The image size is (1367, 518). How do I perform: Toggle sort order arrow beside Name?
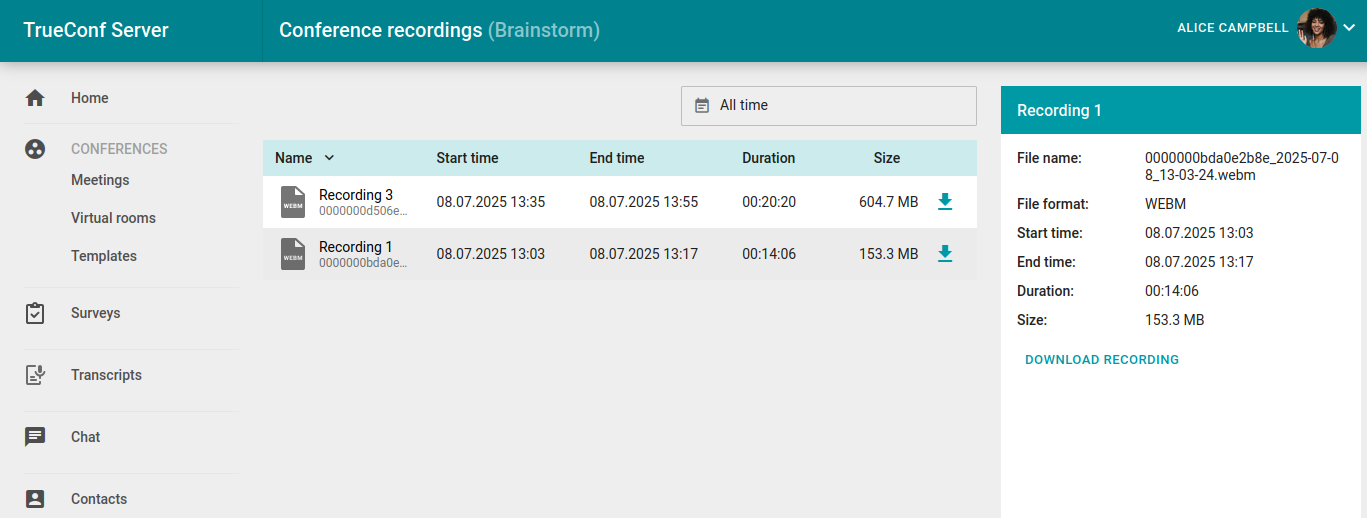[329, 158]
